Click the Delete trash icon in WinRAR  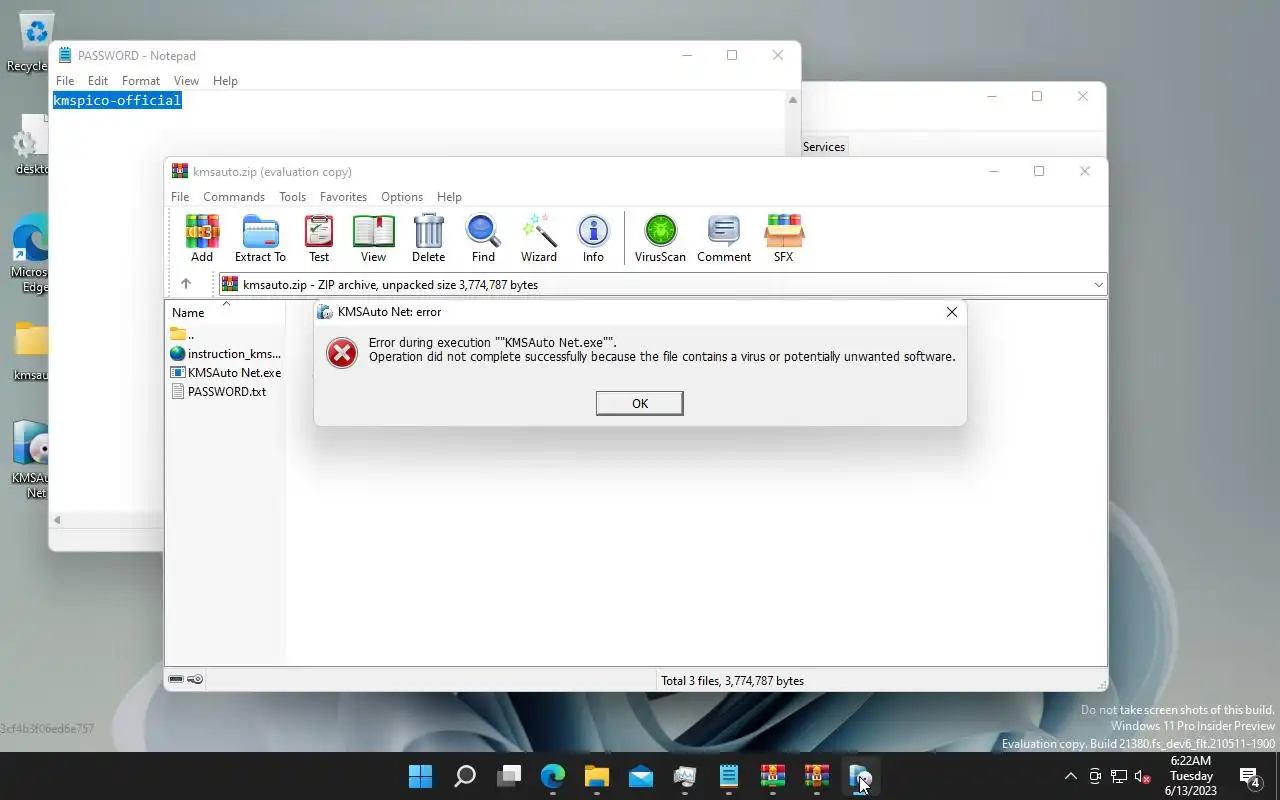click(428, 239)
